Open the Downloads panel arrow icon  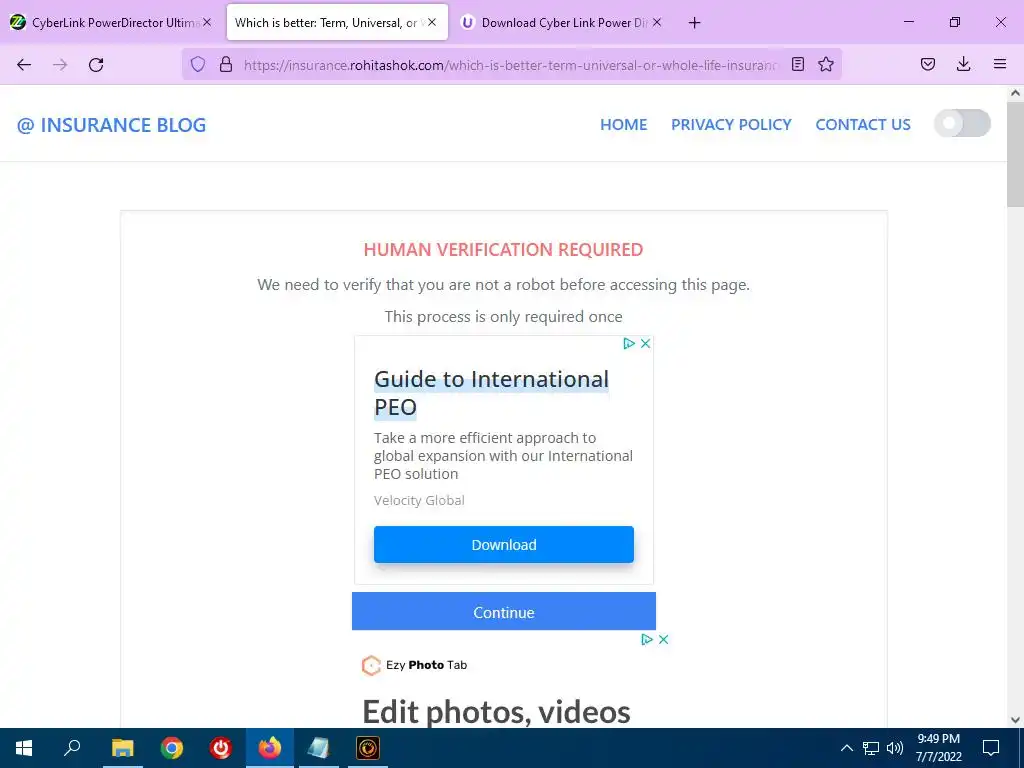coord(963,64)
